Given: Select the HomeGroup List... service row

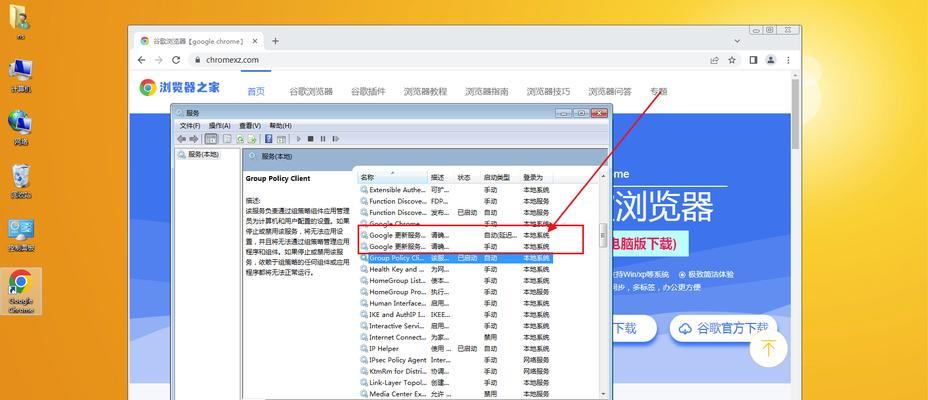Looking at the screenshot, I should 455,280.
